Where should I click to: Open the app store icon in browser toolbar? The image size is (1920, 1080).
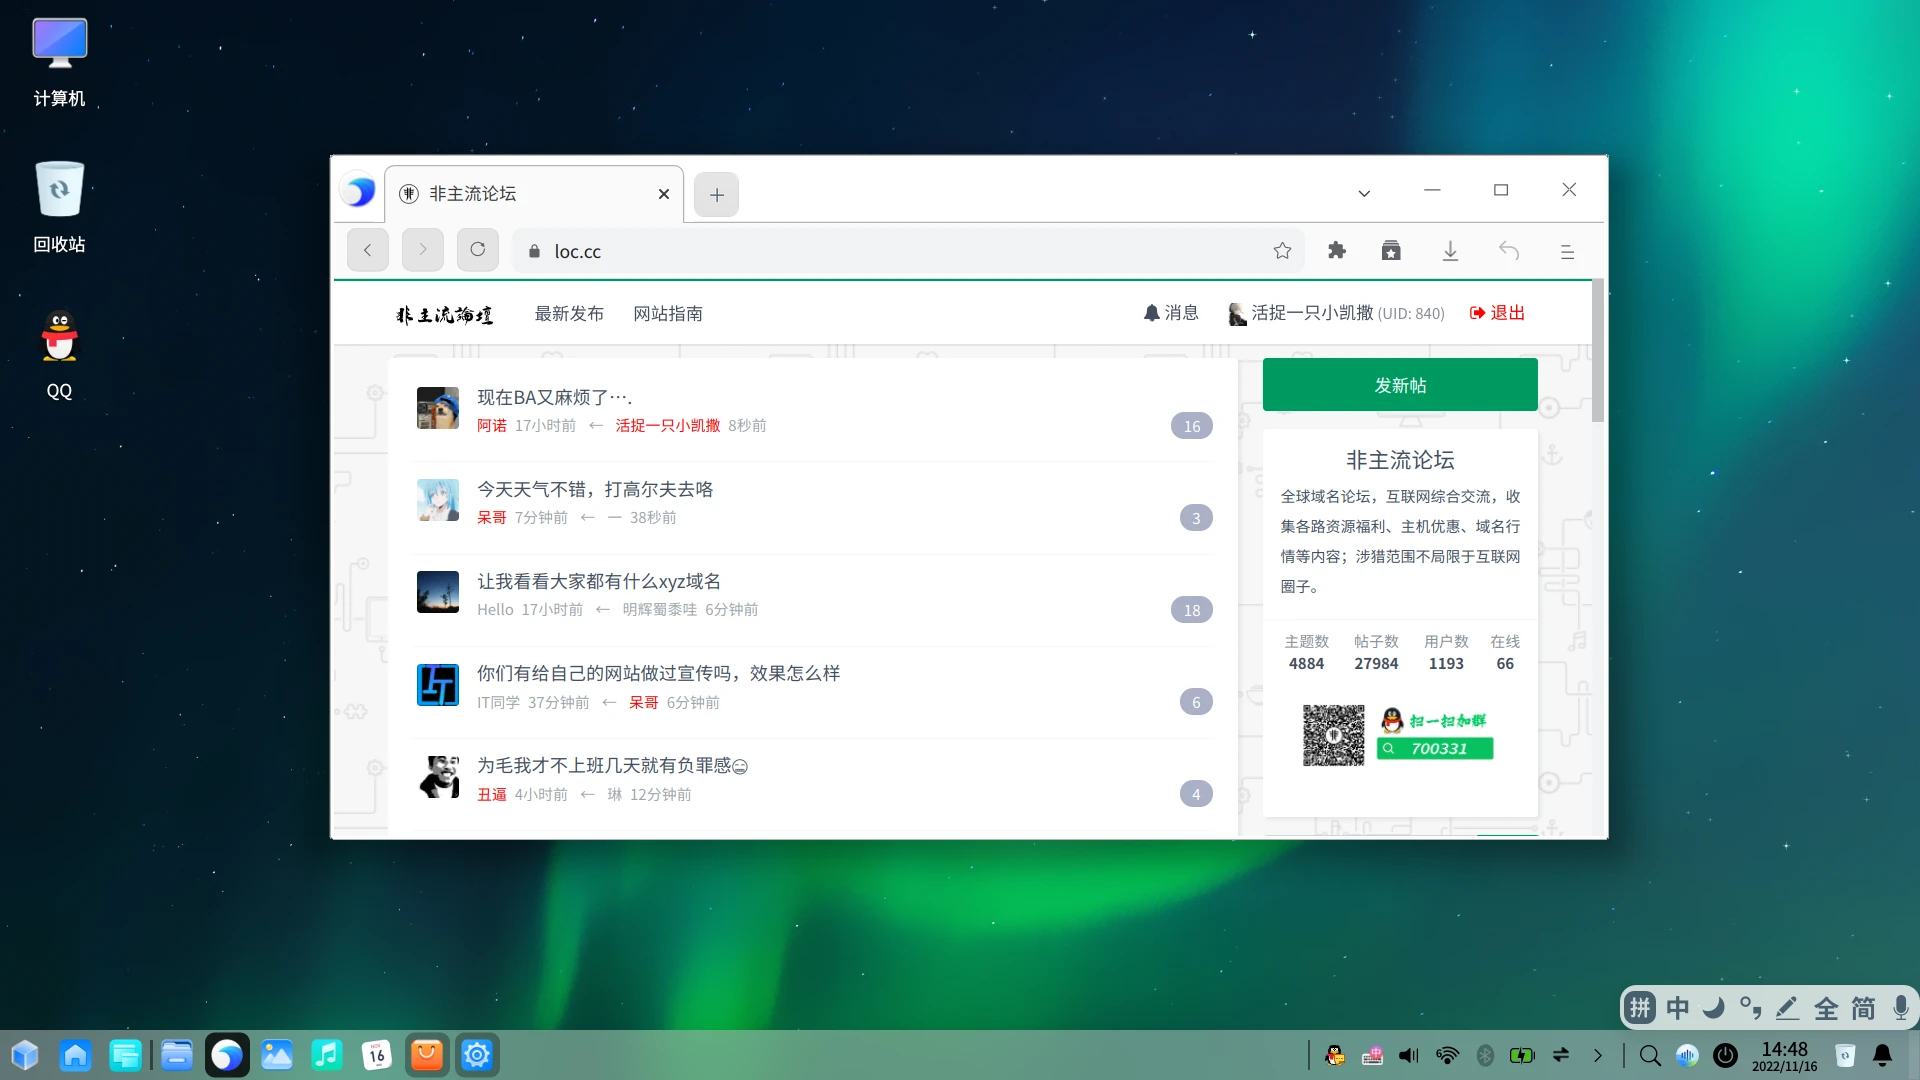1391,251
